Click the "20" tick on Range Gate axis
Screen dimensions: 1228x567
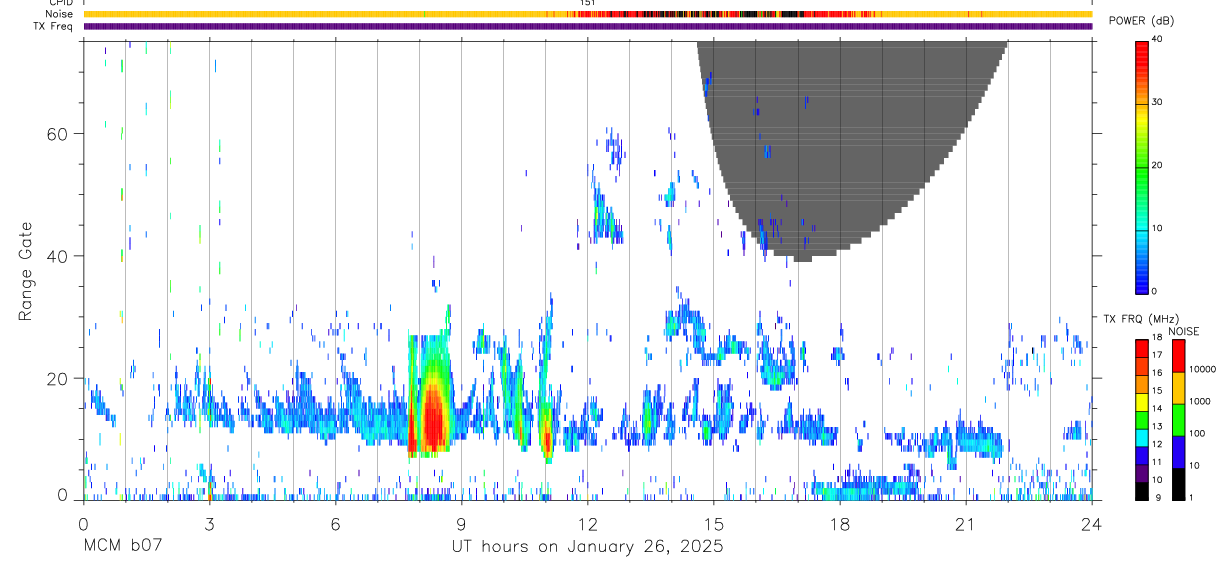[x=57, y=378]
